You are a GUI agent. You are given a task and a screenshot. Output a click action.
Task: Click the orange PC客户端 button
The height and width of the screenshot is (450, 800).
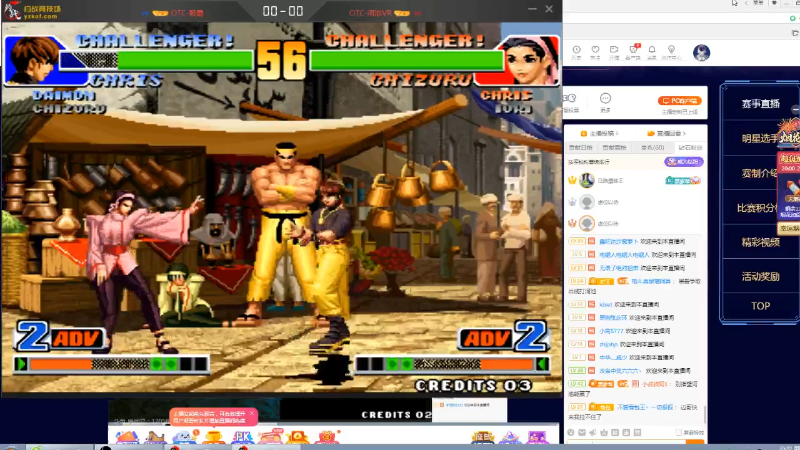tap(680, 101)
